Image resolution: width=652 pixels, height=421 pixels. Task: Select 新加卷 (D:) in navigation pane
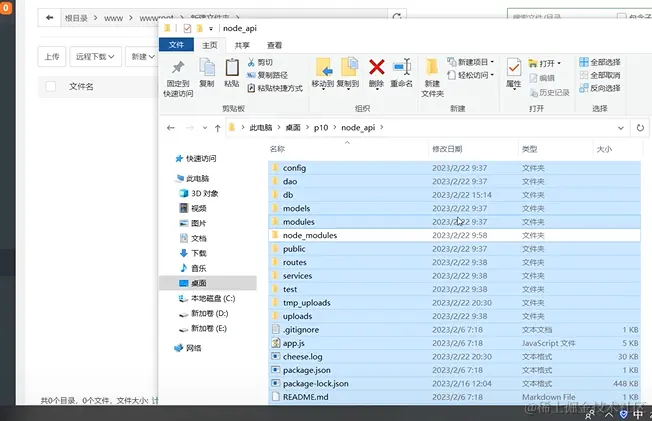pos(204,313)
